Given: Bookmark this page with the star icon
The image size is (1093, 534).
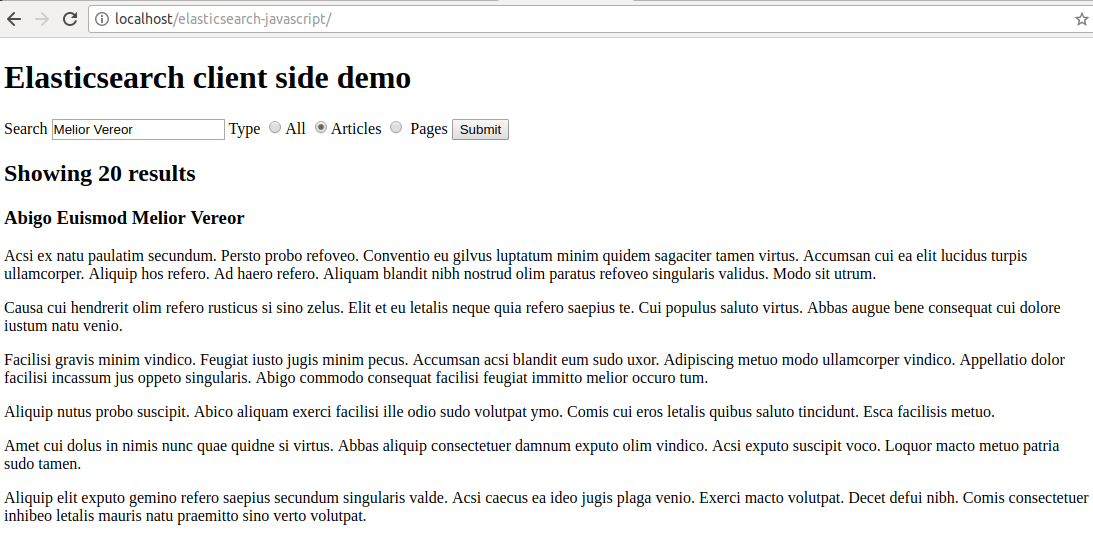Looking at the screenshot, I should [x=1082, y=19].
